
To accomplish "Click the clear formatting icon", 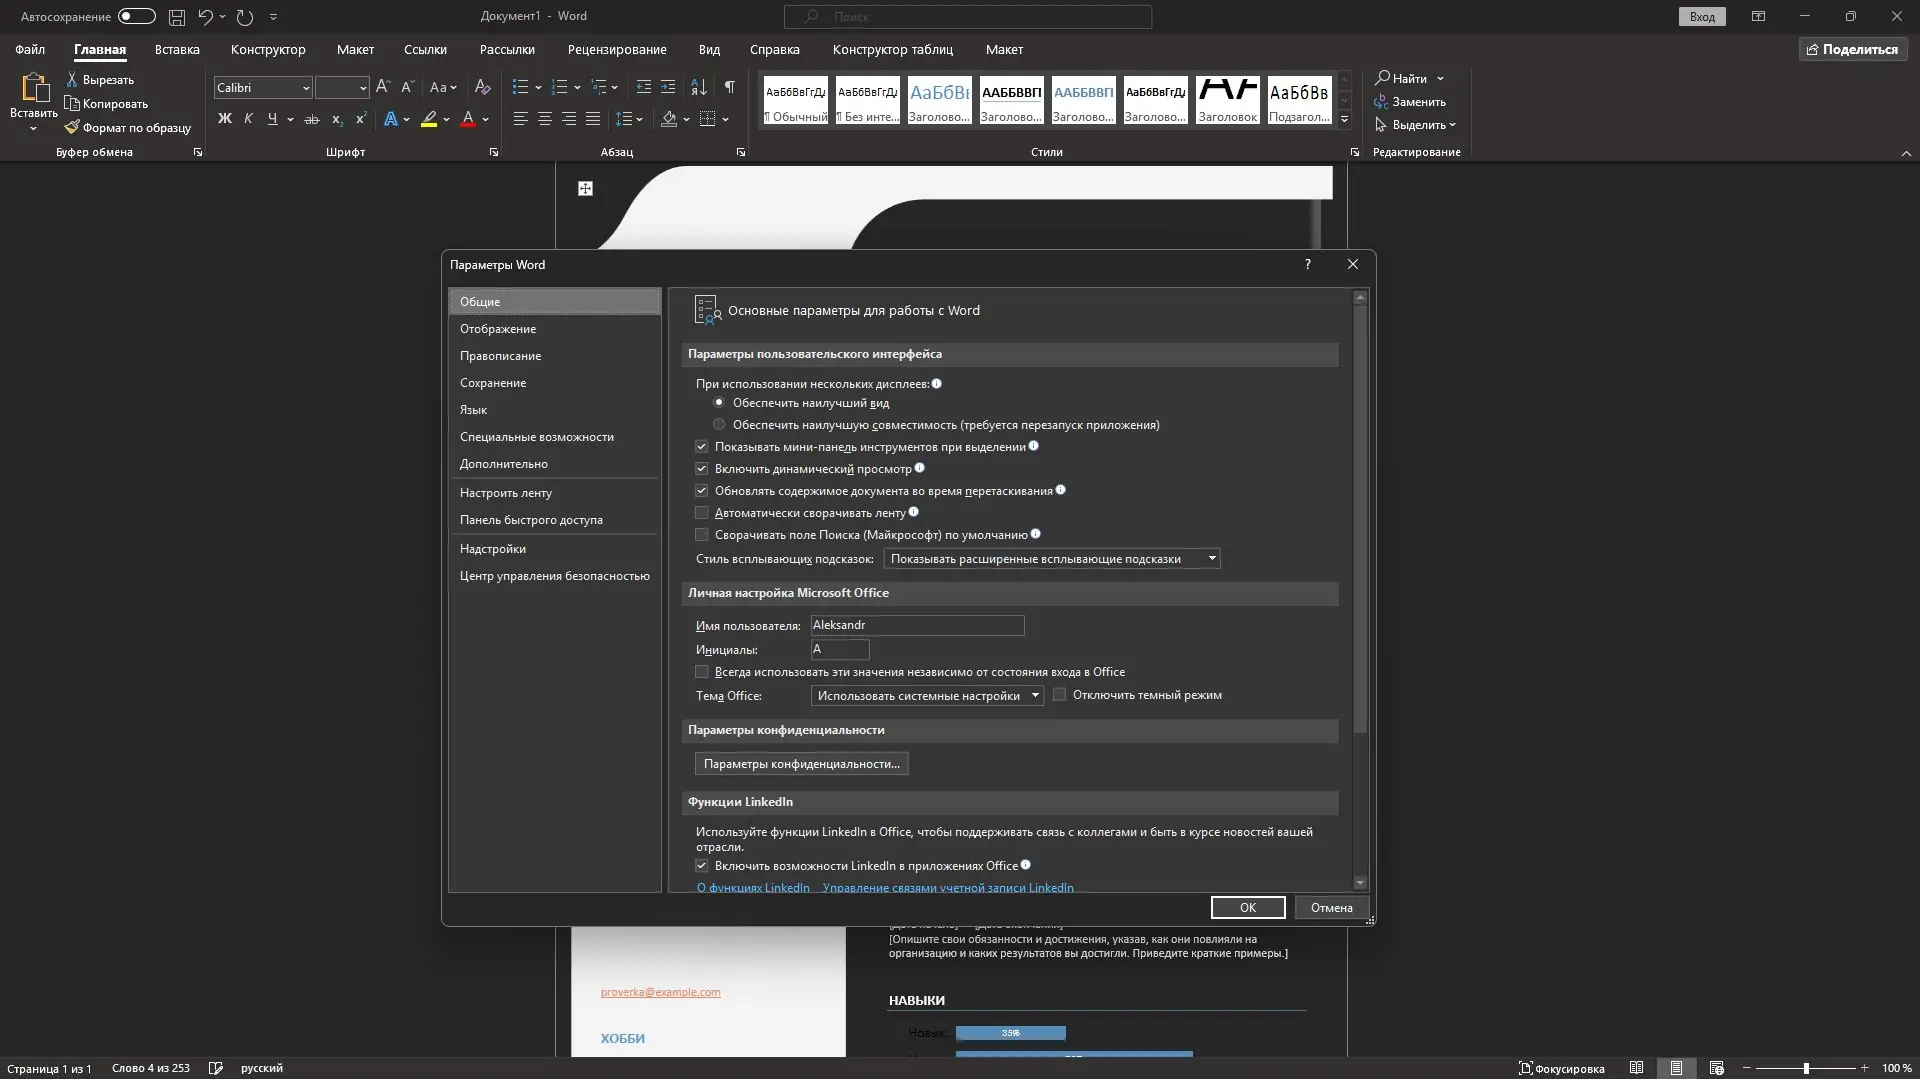I will tap(482, 87).
